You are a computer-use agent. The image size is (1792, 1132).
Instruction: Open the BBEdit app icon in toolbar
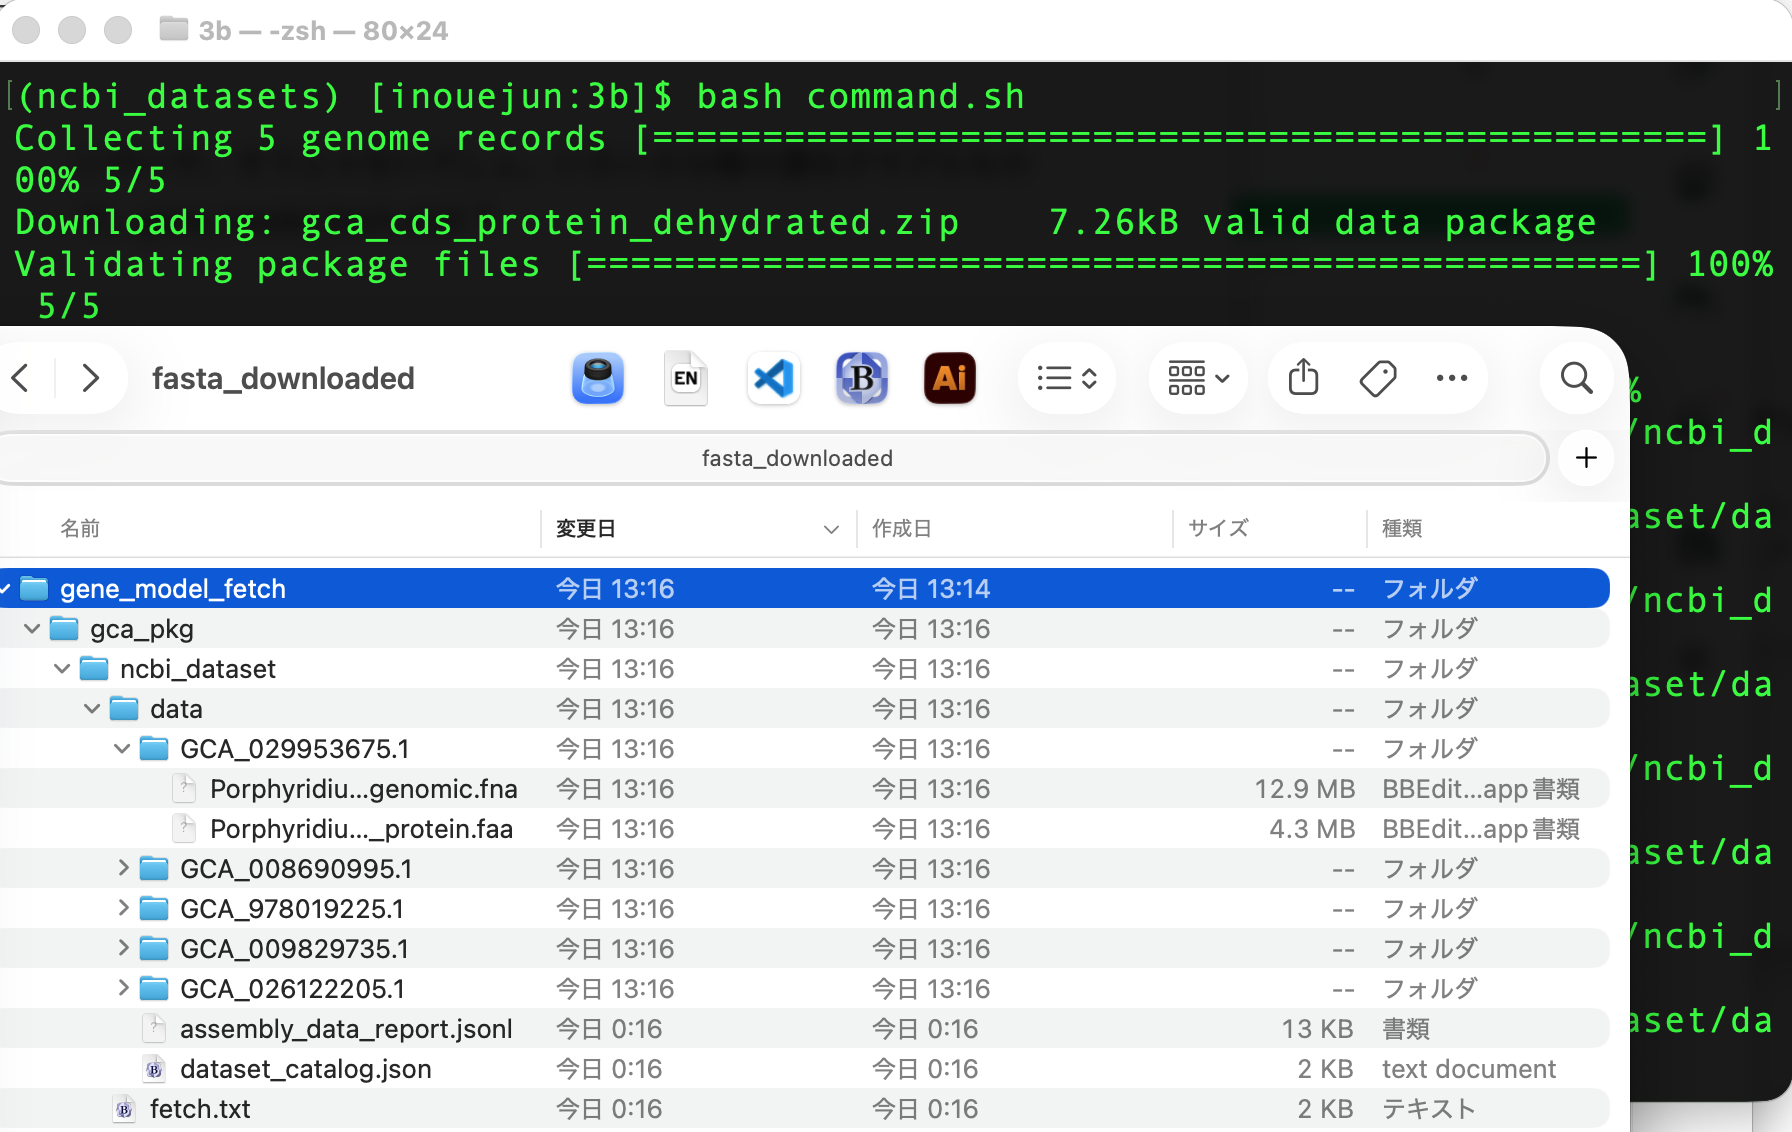click(x=861, y=378)
